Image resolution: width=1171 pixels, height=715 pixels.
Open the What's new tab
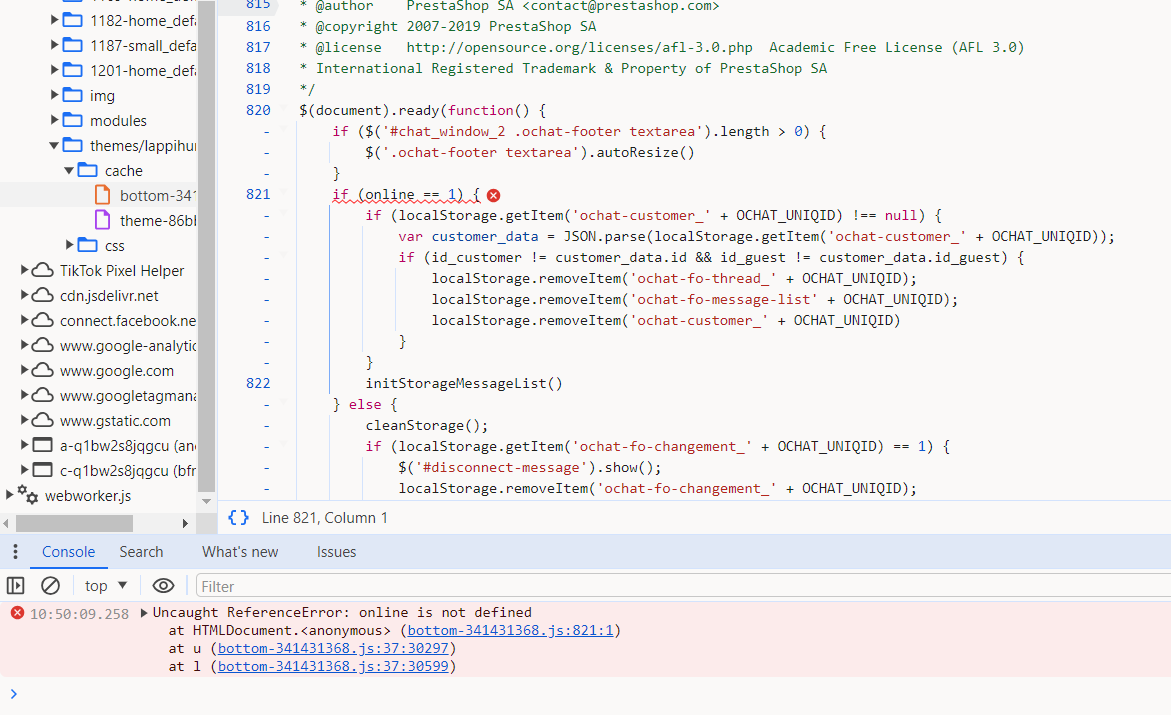[x=240, y=552]
